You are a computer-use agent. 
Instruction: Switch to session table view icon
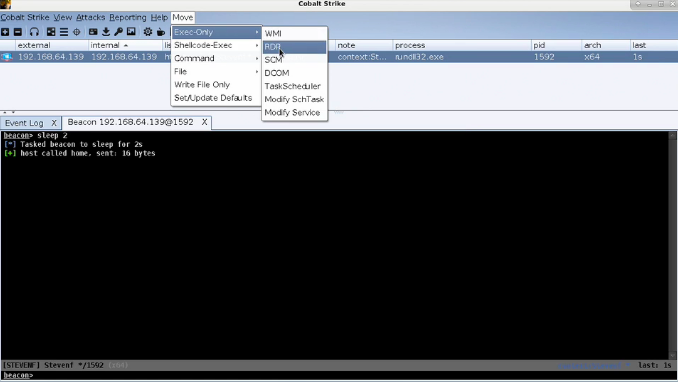[x=64, y=32]
